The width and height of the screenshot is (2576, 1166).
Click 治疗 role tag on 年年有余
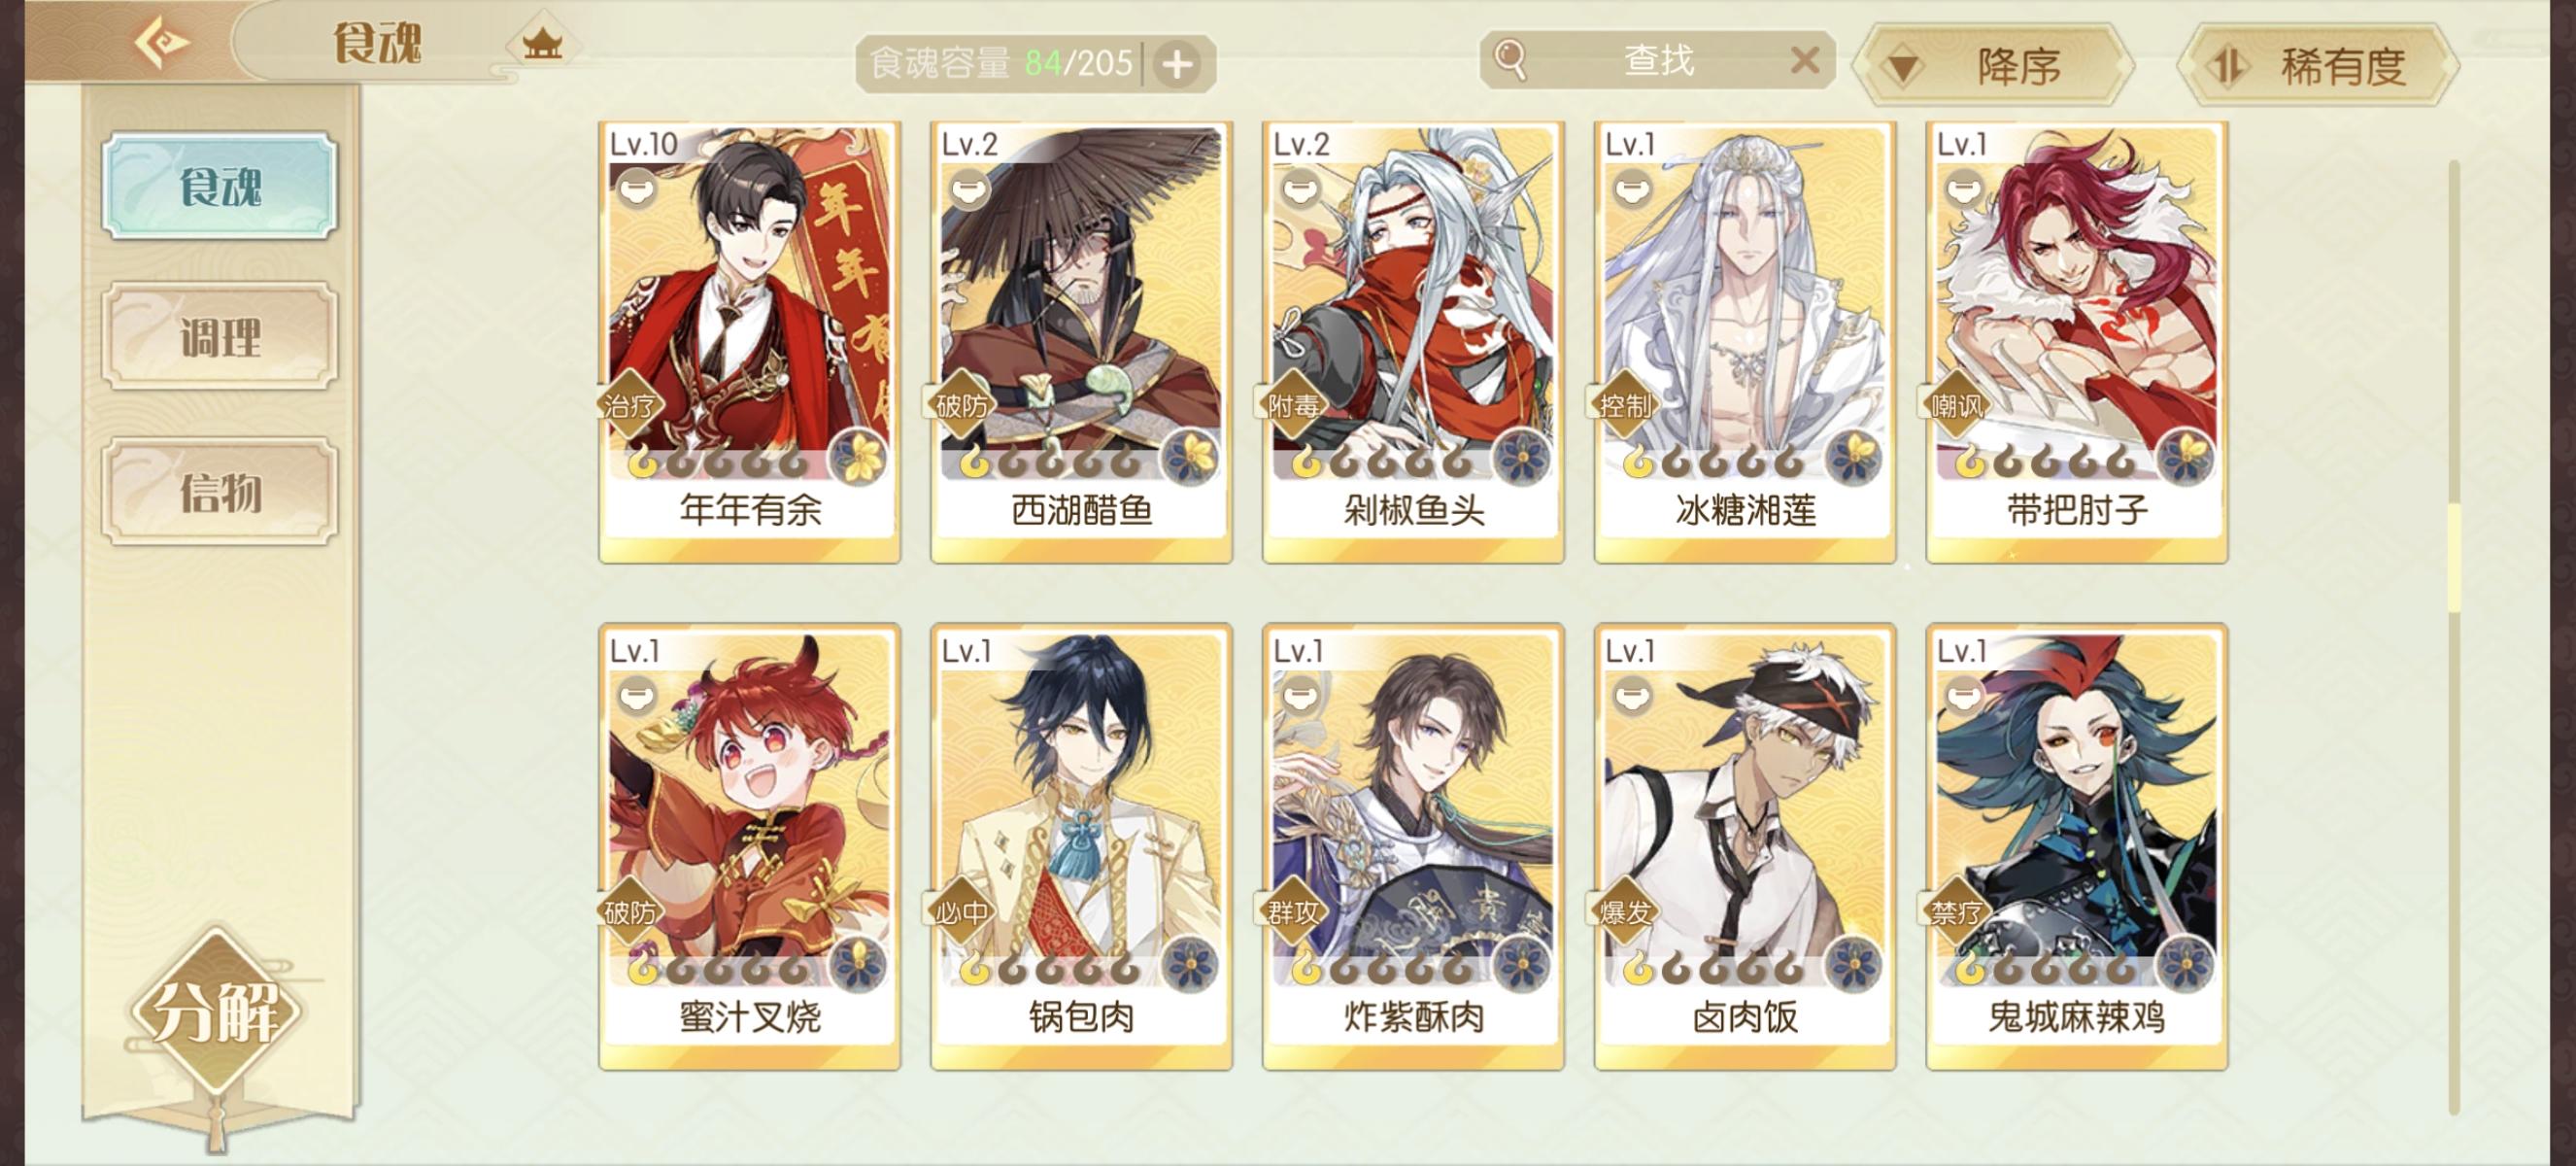point(628,405)
